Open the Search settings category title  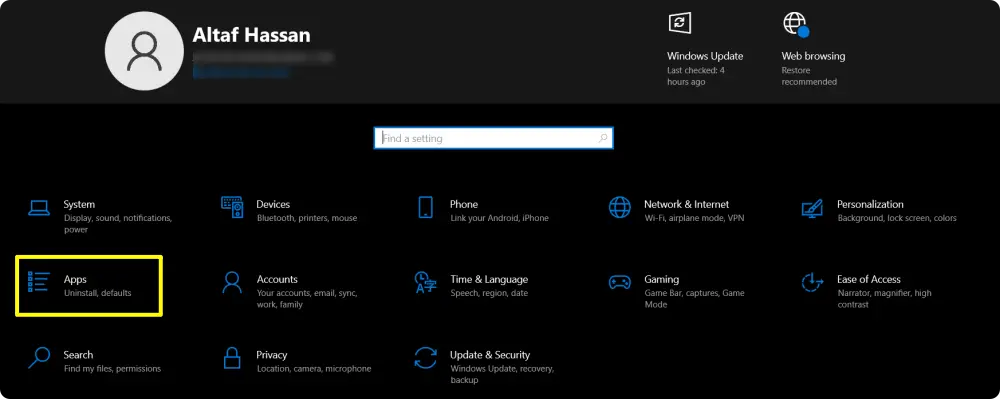tap(78, 354)
